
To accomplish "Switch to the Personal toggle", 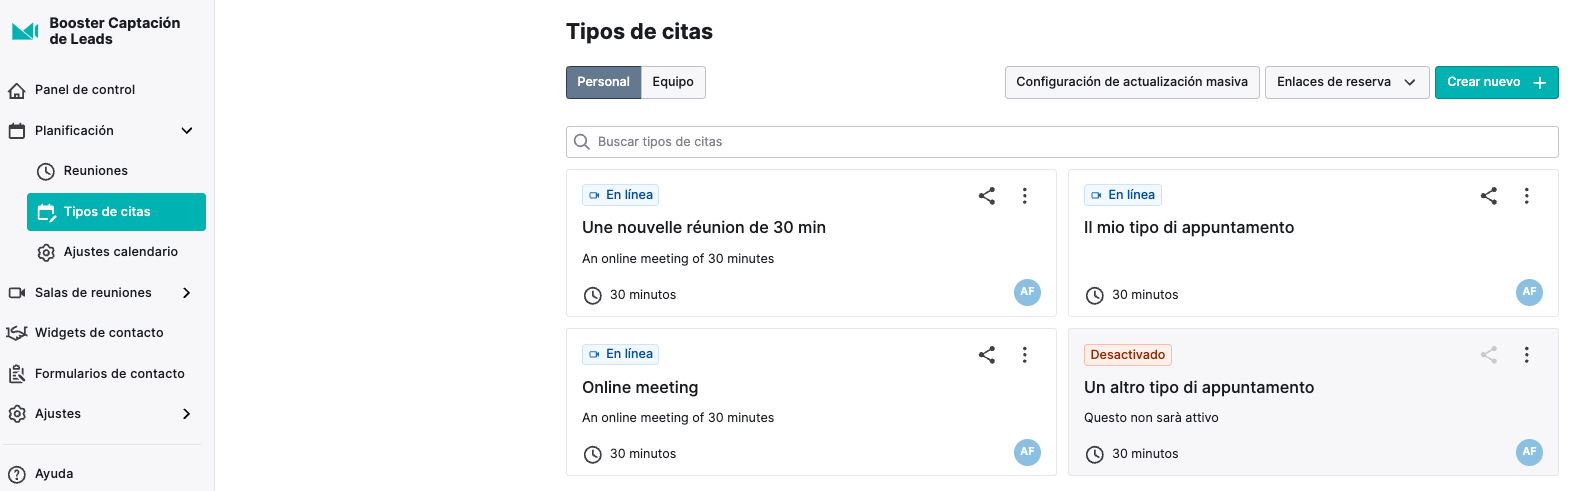I will pos(603,82).
